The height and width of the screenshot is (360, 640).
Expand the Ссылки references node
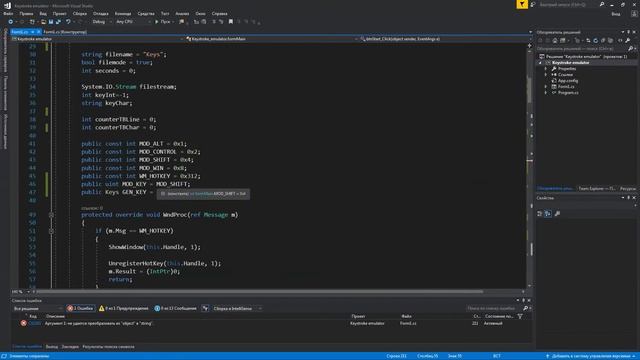coord(546,75)
